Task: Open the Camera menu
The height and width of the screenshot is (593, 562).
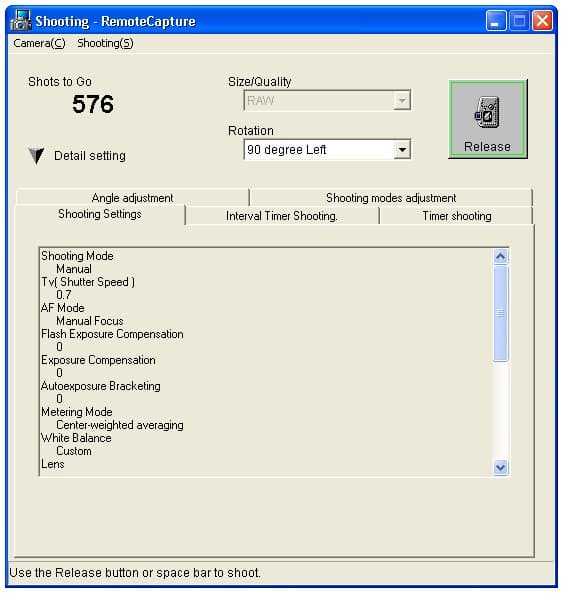Action: (39, 43)
